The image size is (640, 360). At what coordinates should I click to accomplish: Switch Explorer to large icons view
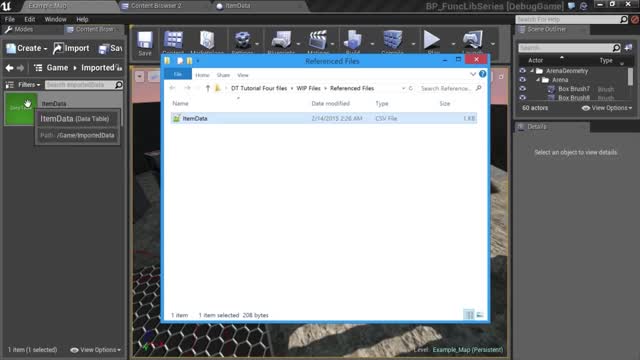(x=480, y=315)
